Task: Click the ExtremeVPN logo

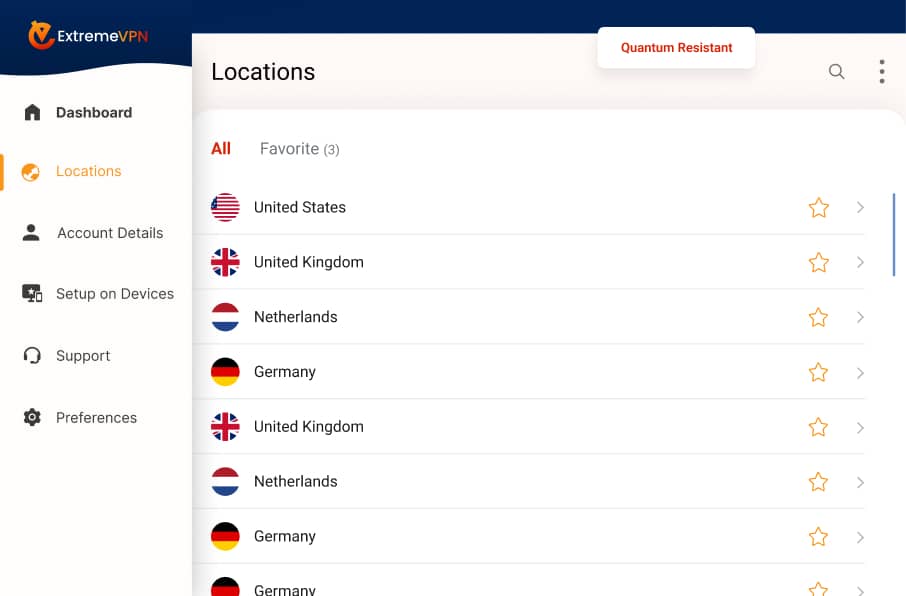Action: [x=88, y=36]
